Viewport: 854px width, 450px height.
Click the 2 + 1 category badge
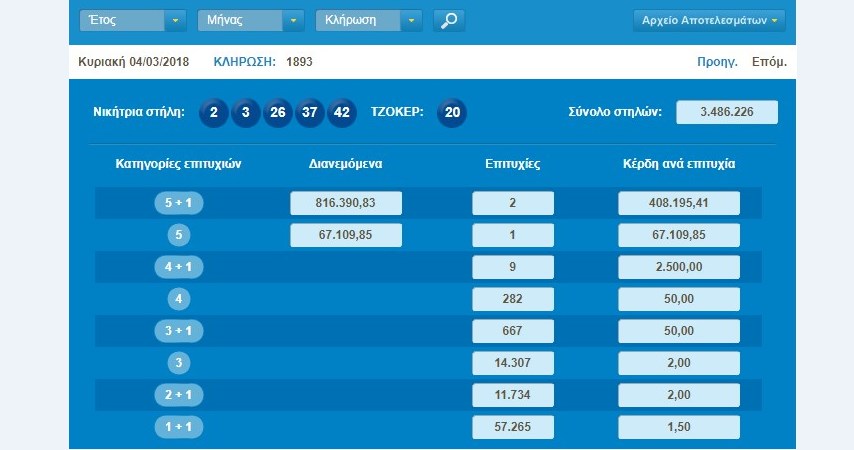[179, 394]
